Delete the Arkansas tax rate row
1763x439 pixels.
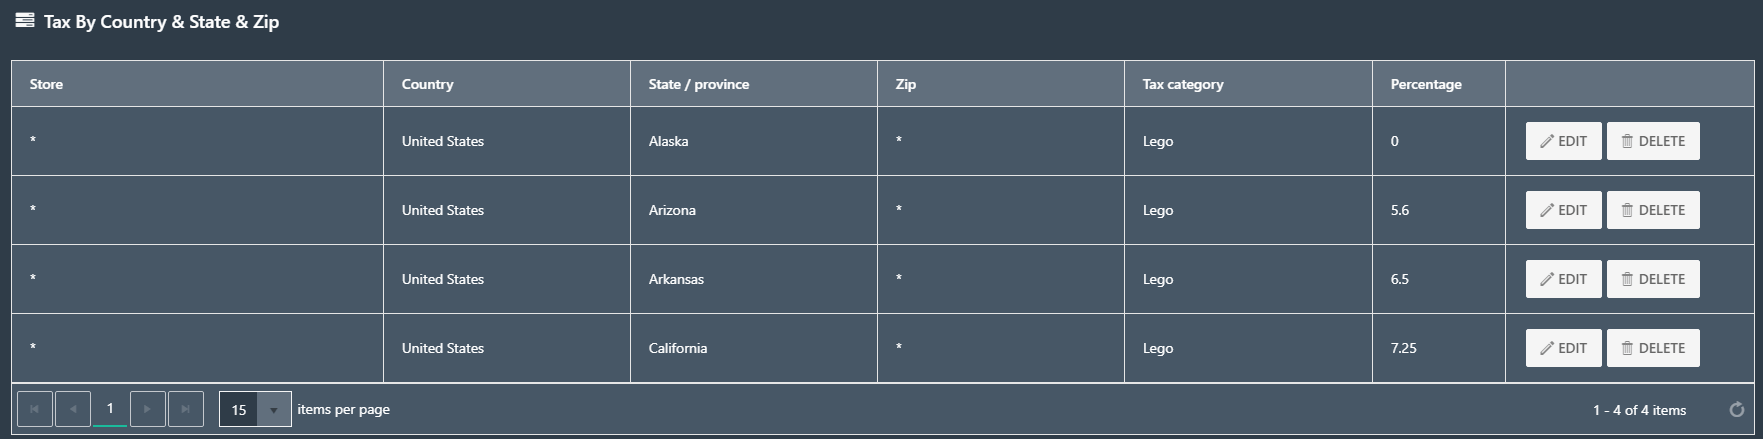(x=1653, y=279)
